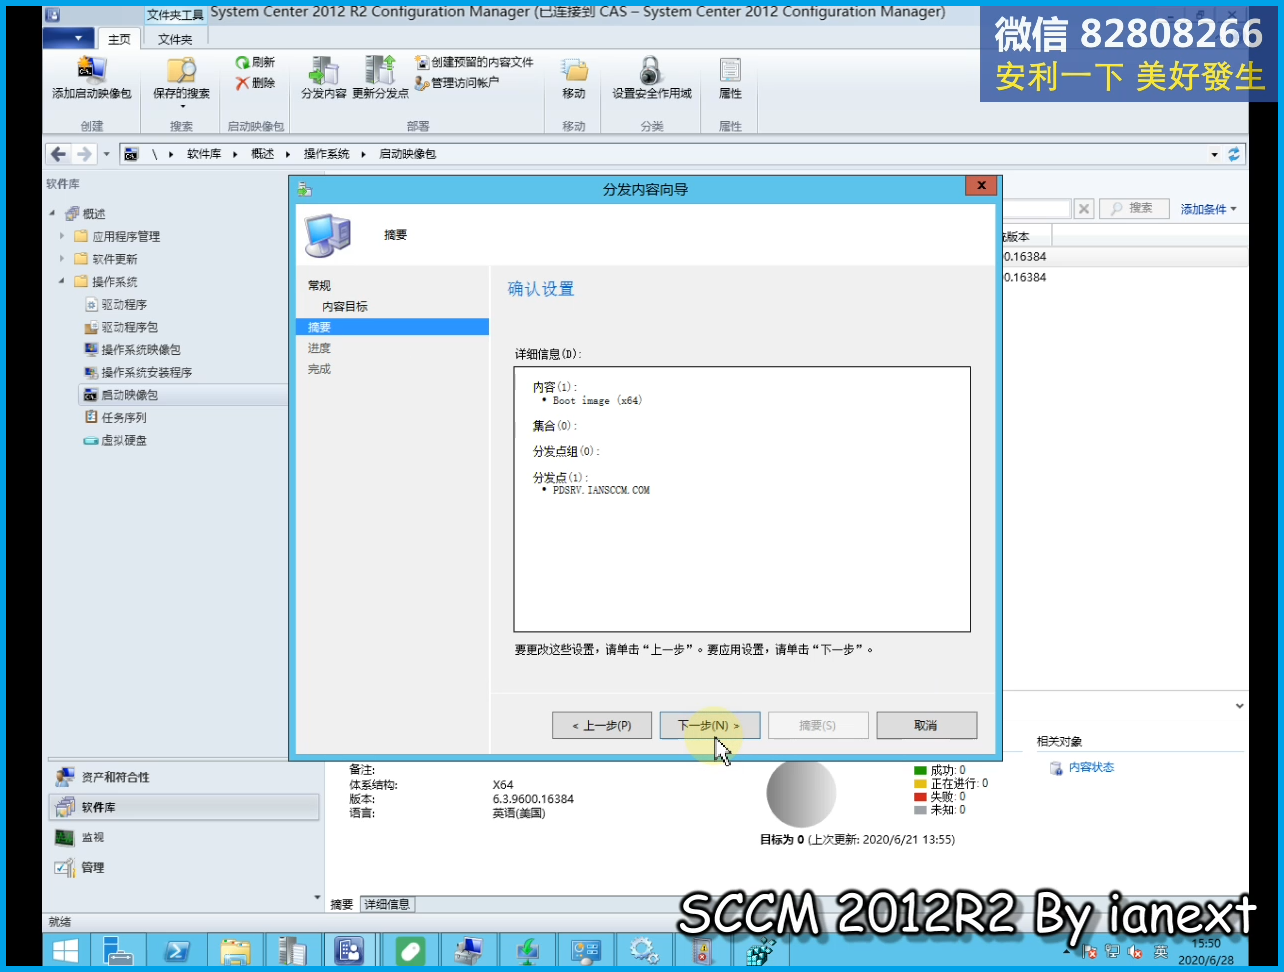This screenshot has height=972, width=1284.
Task: Open PowerShell from the taskbar
Action: click(177, 950)
